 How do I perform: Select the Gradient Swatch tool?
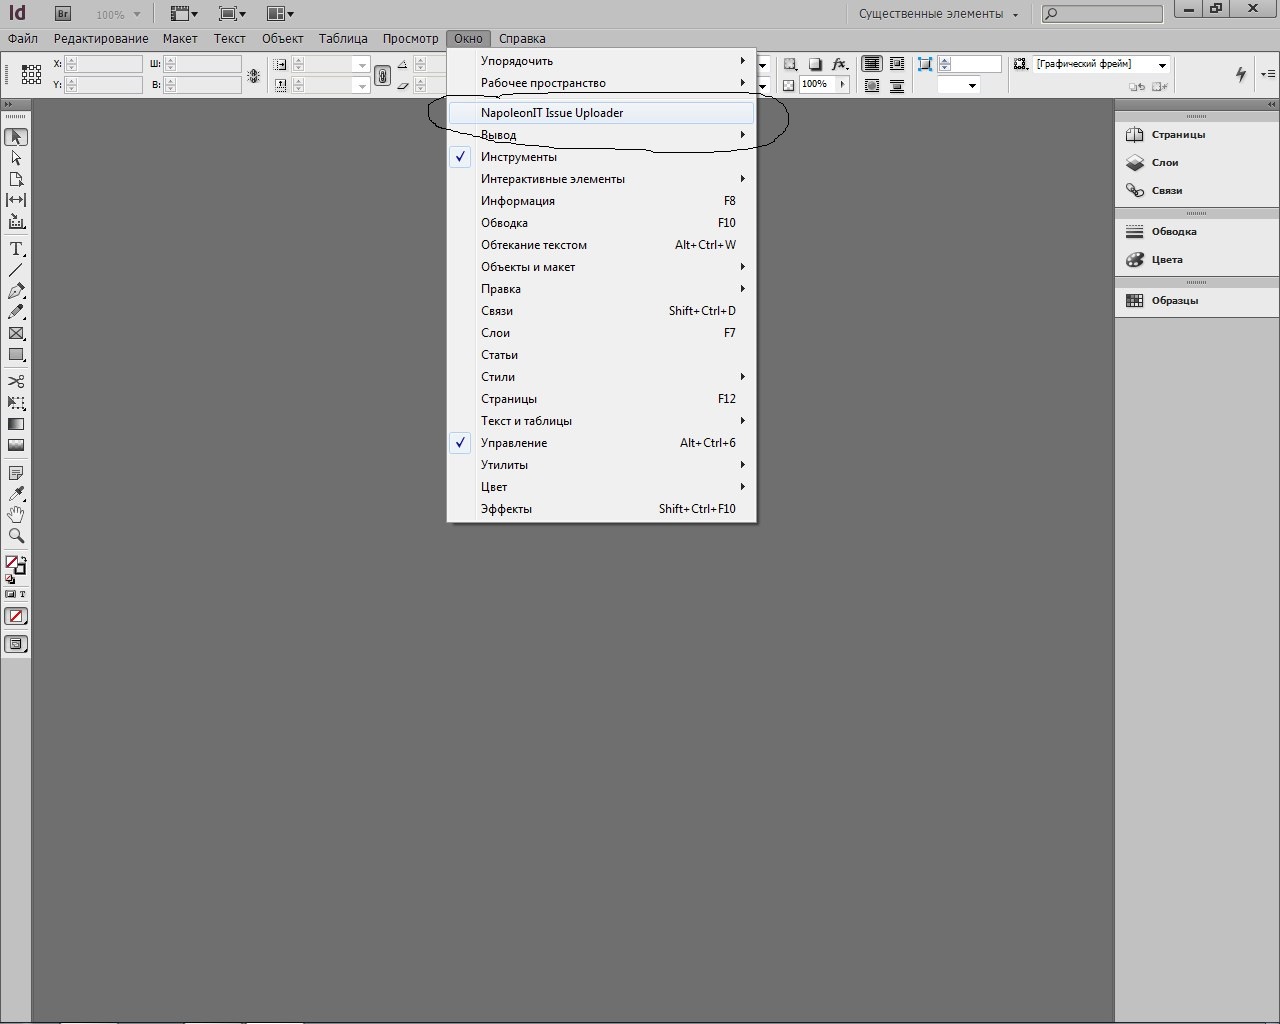[16, 424]
